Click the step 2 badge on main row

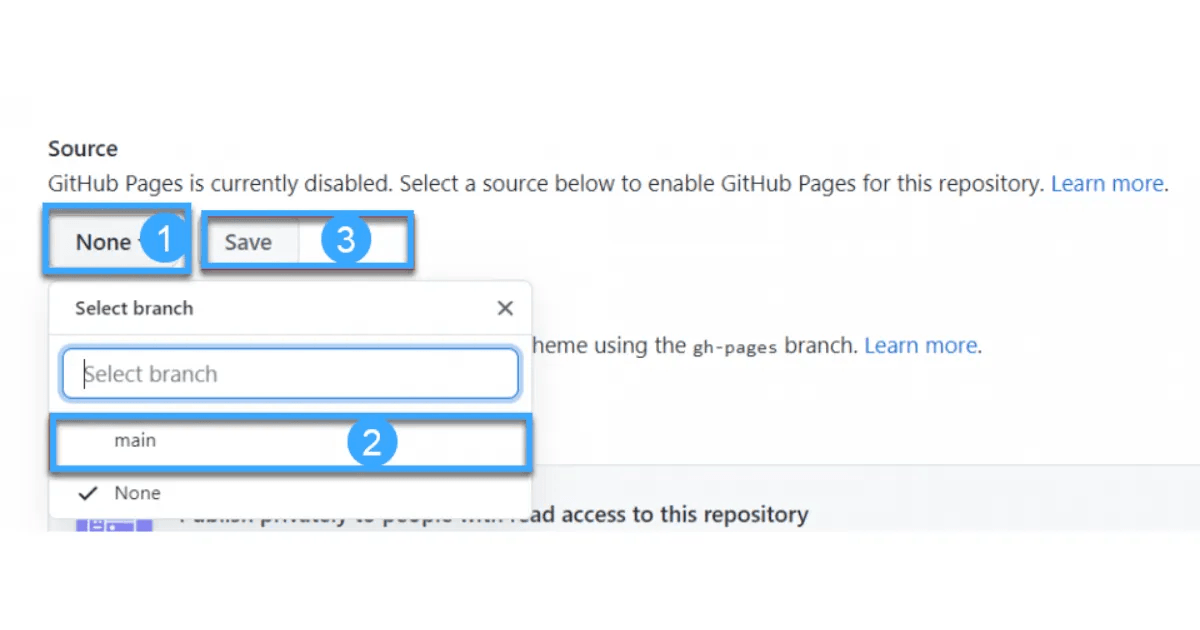click(x=371, y=442)
